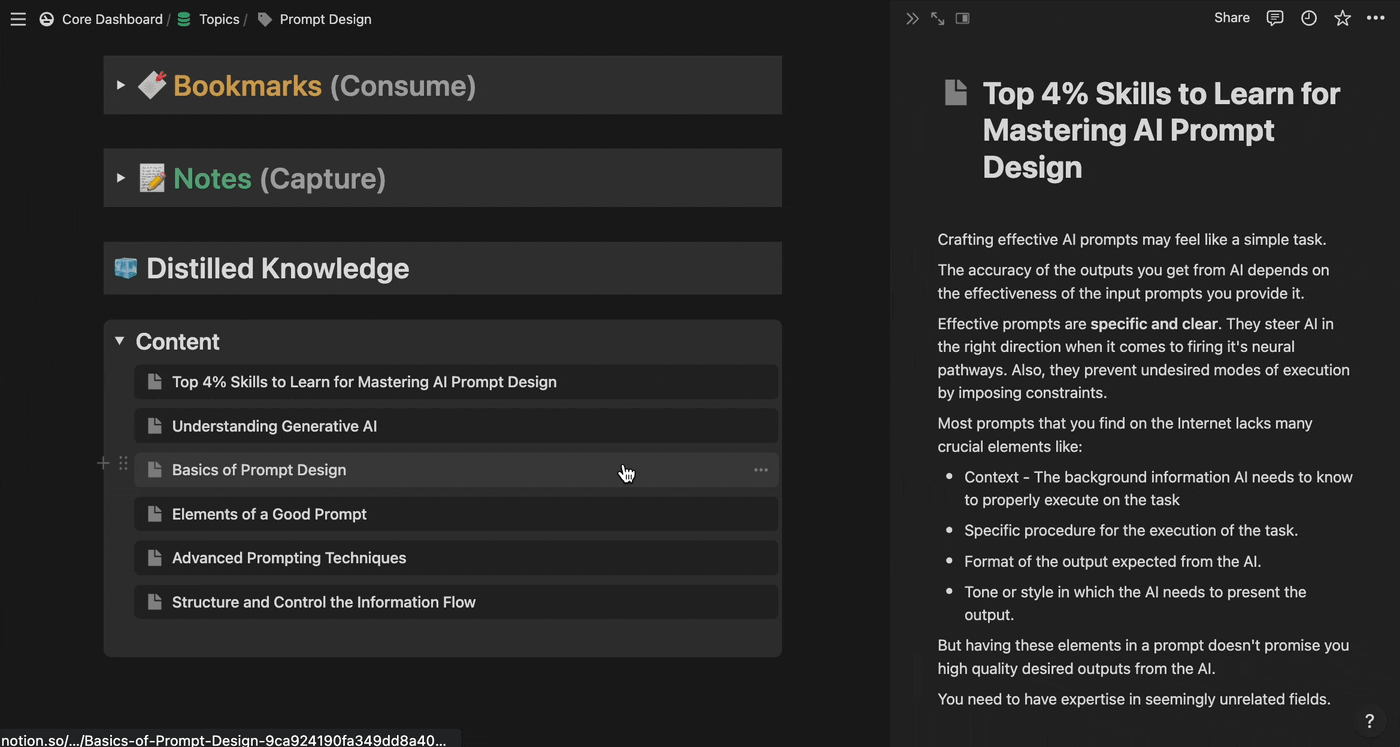1400x747 pixels.
Task: Open the sidebar hamburger menu
Action: (x=17, y=18)
